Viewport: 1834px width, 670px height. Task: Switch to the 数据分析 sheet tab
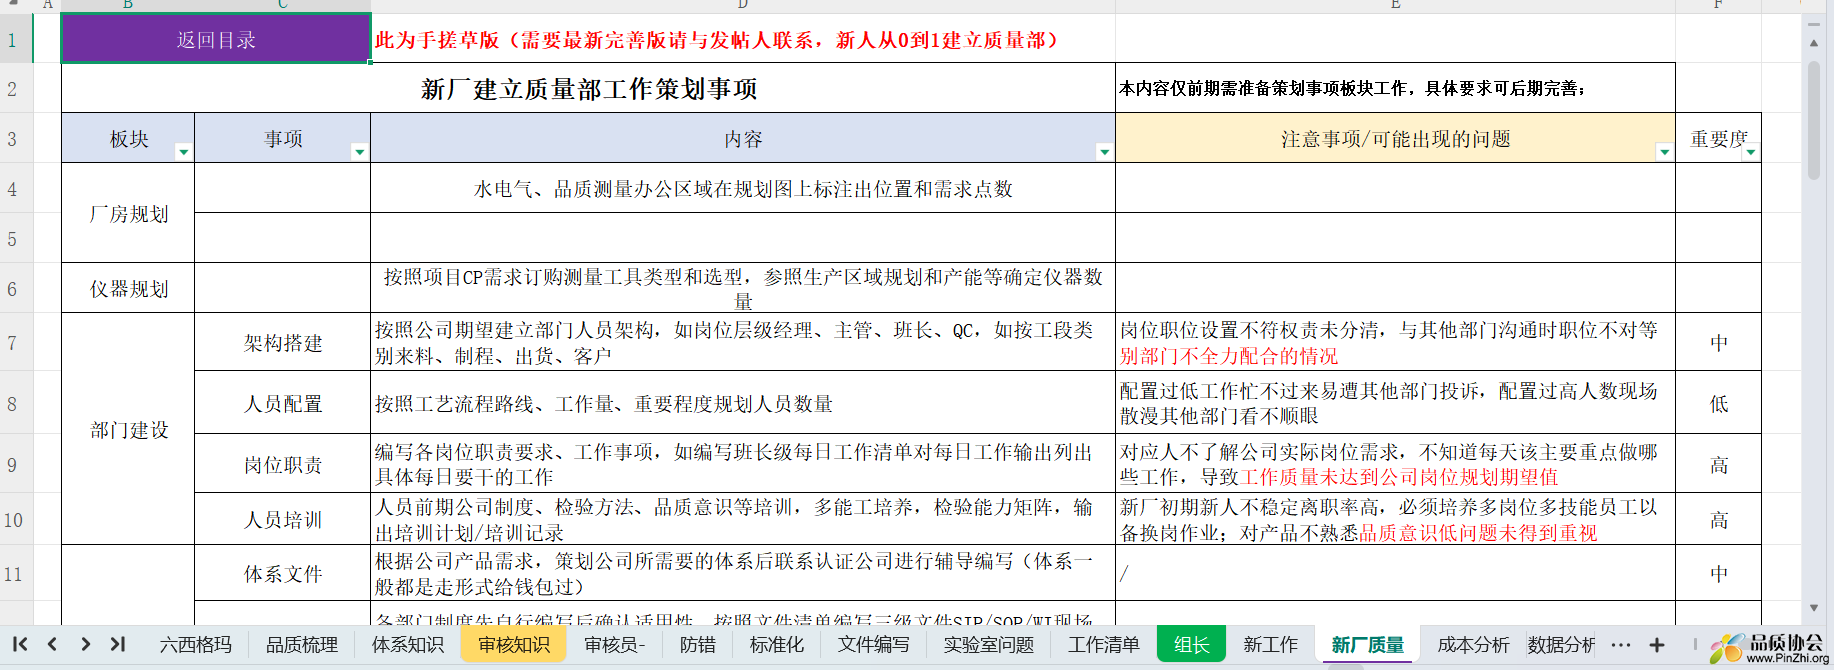point(1562,645)
